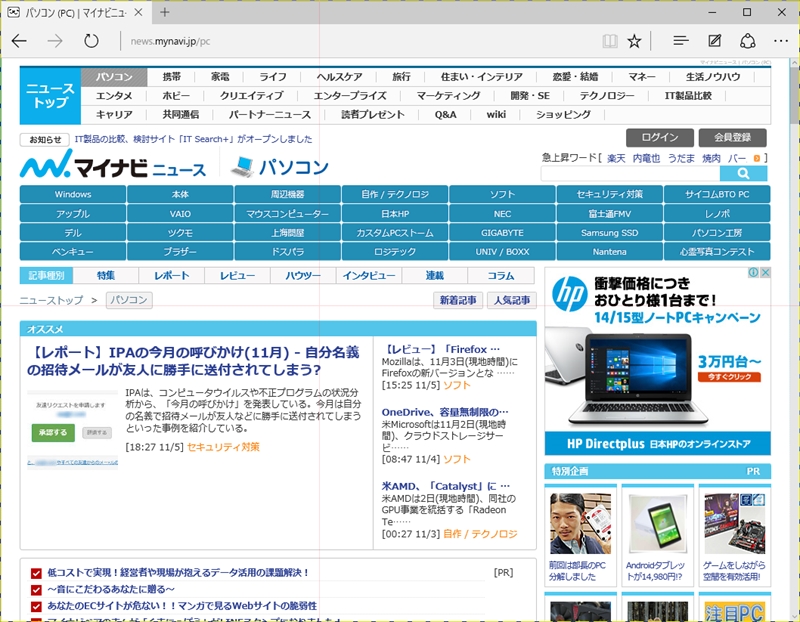This screenshot has height=622, width=800.
Task: Open the IPA今月の呼びかけ report headline
Action: tap(193, 361)
